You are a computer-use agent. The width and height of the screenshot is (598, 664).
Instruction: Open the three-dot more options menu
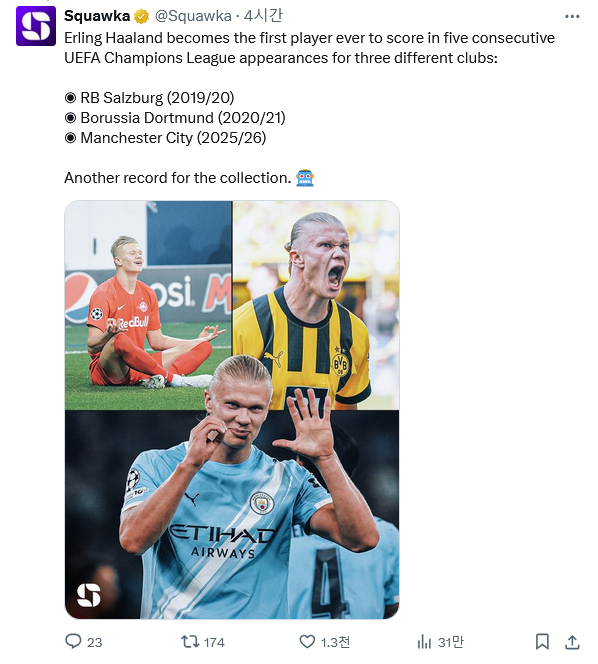(x=572, y=17)
